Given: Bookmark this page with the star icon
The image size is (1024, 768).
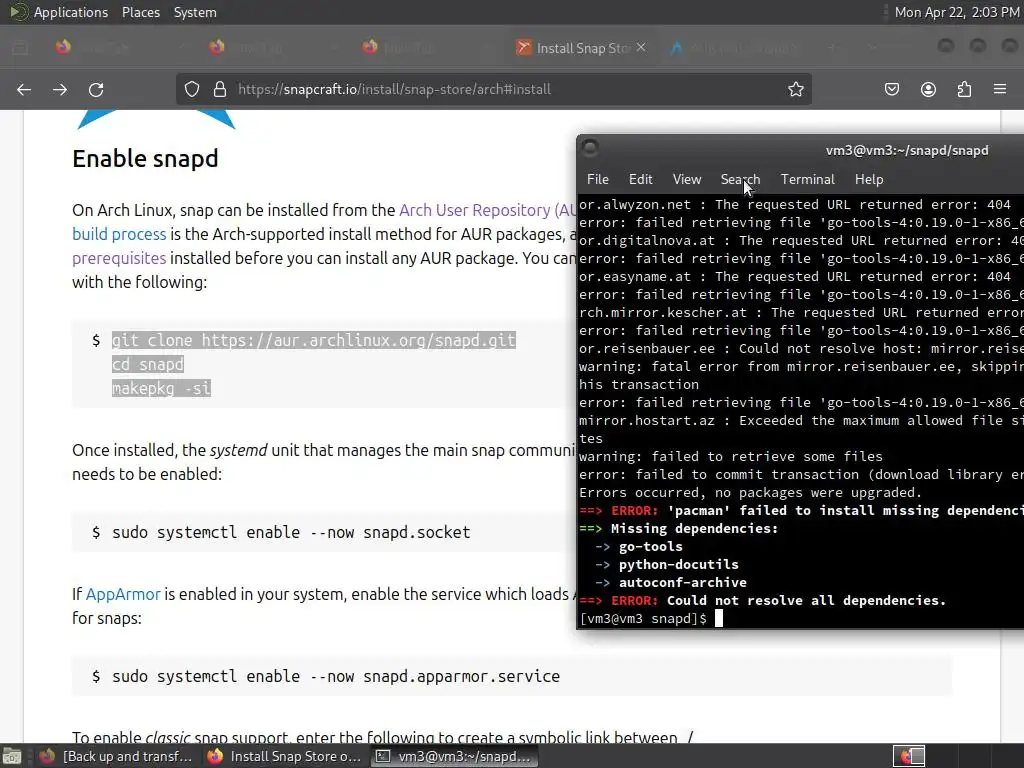Looking at the screenshot, I should click(795, 89).
